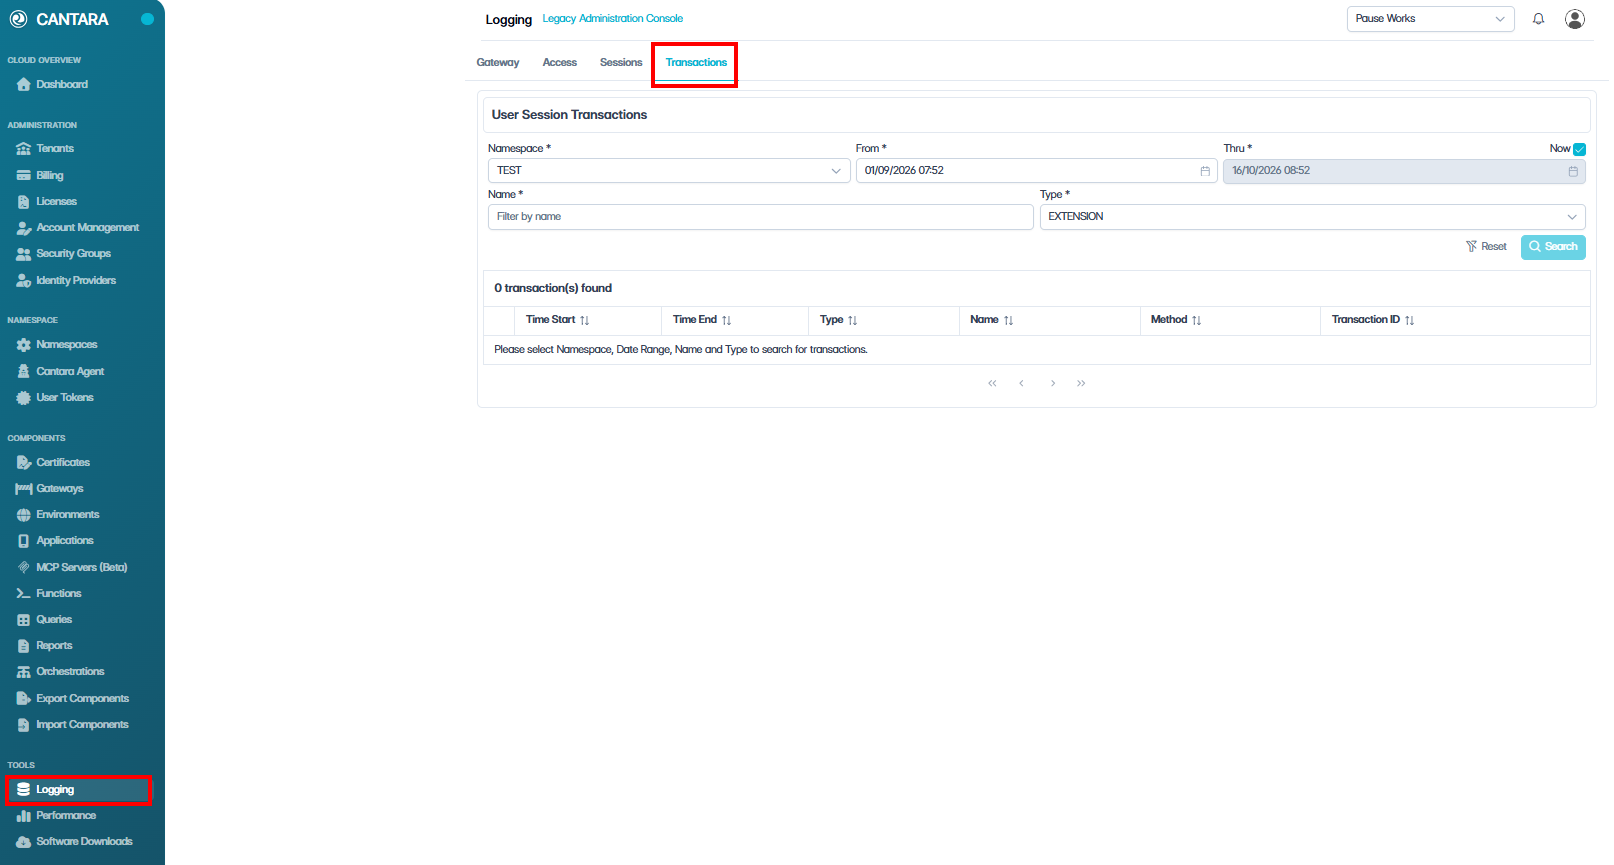Open the Type EXTENSION dropdown
The width and height of the screenshot is (1614, 865).
[1312, 217]
